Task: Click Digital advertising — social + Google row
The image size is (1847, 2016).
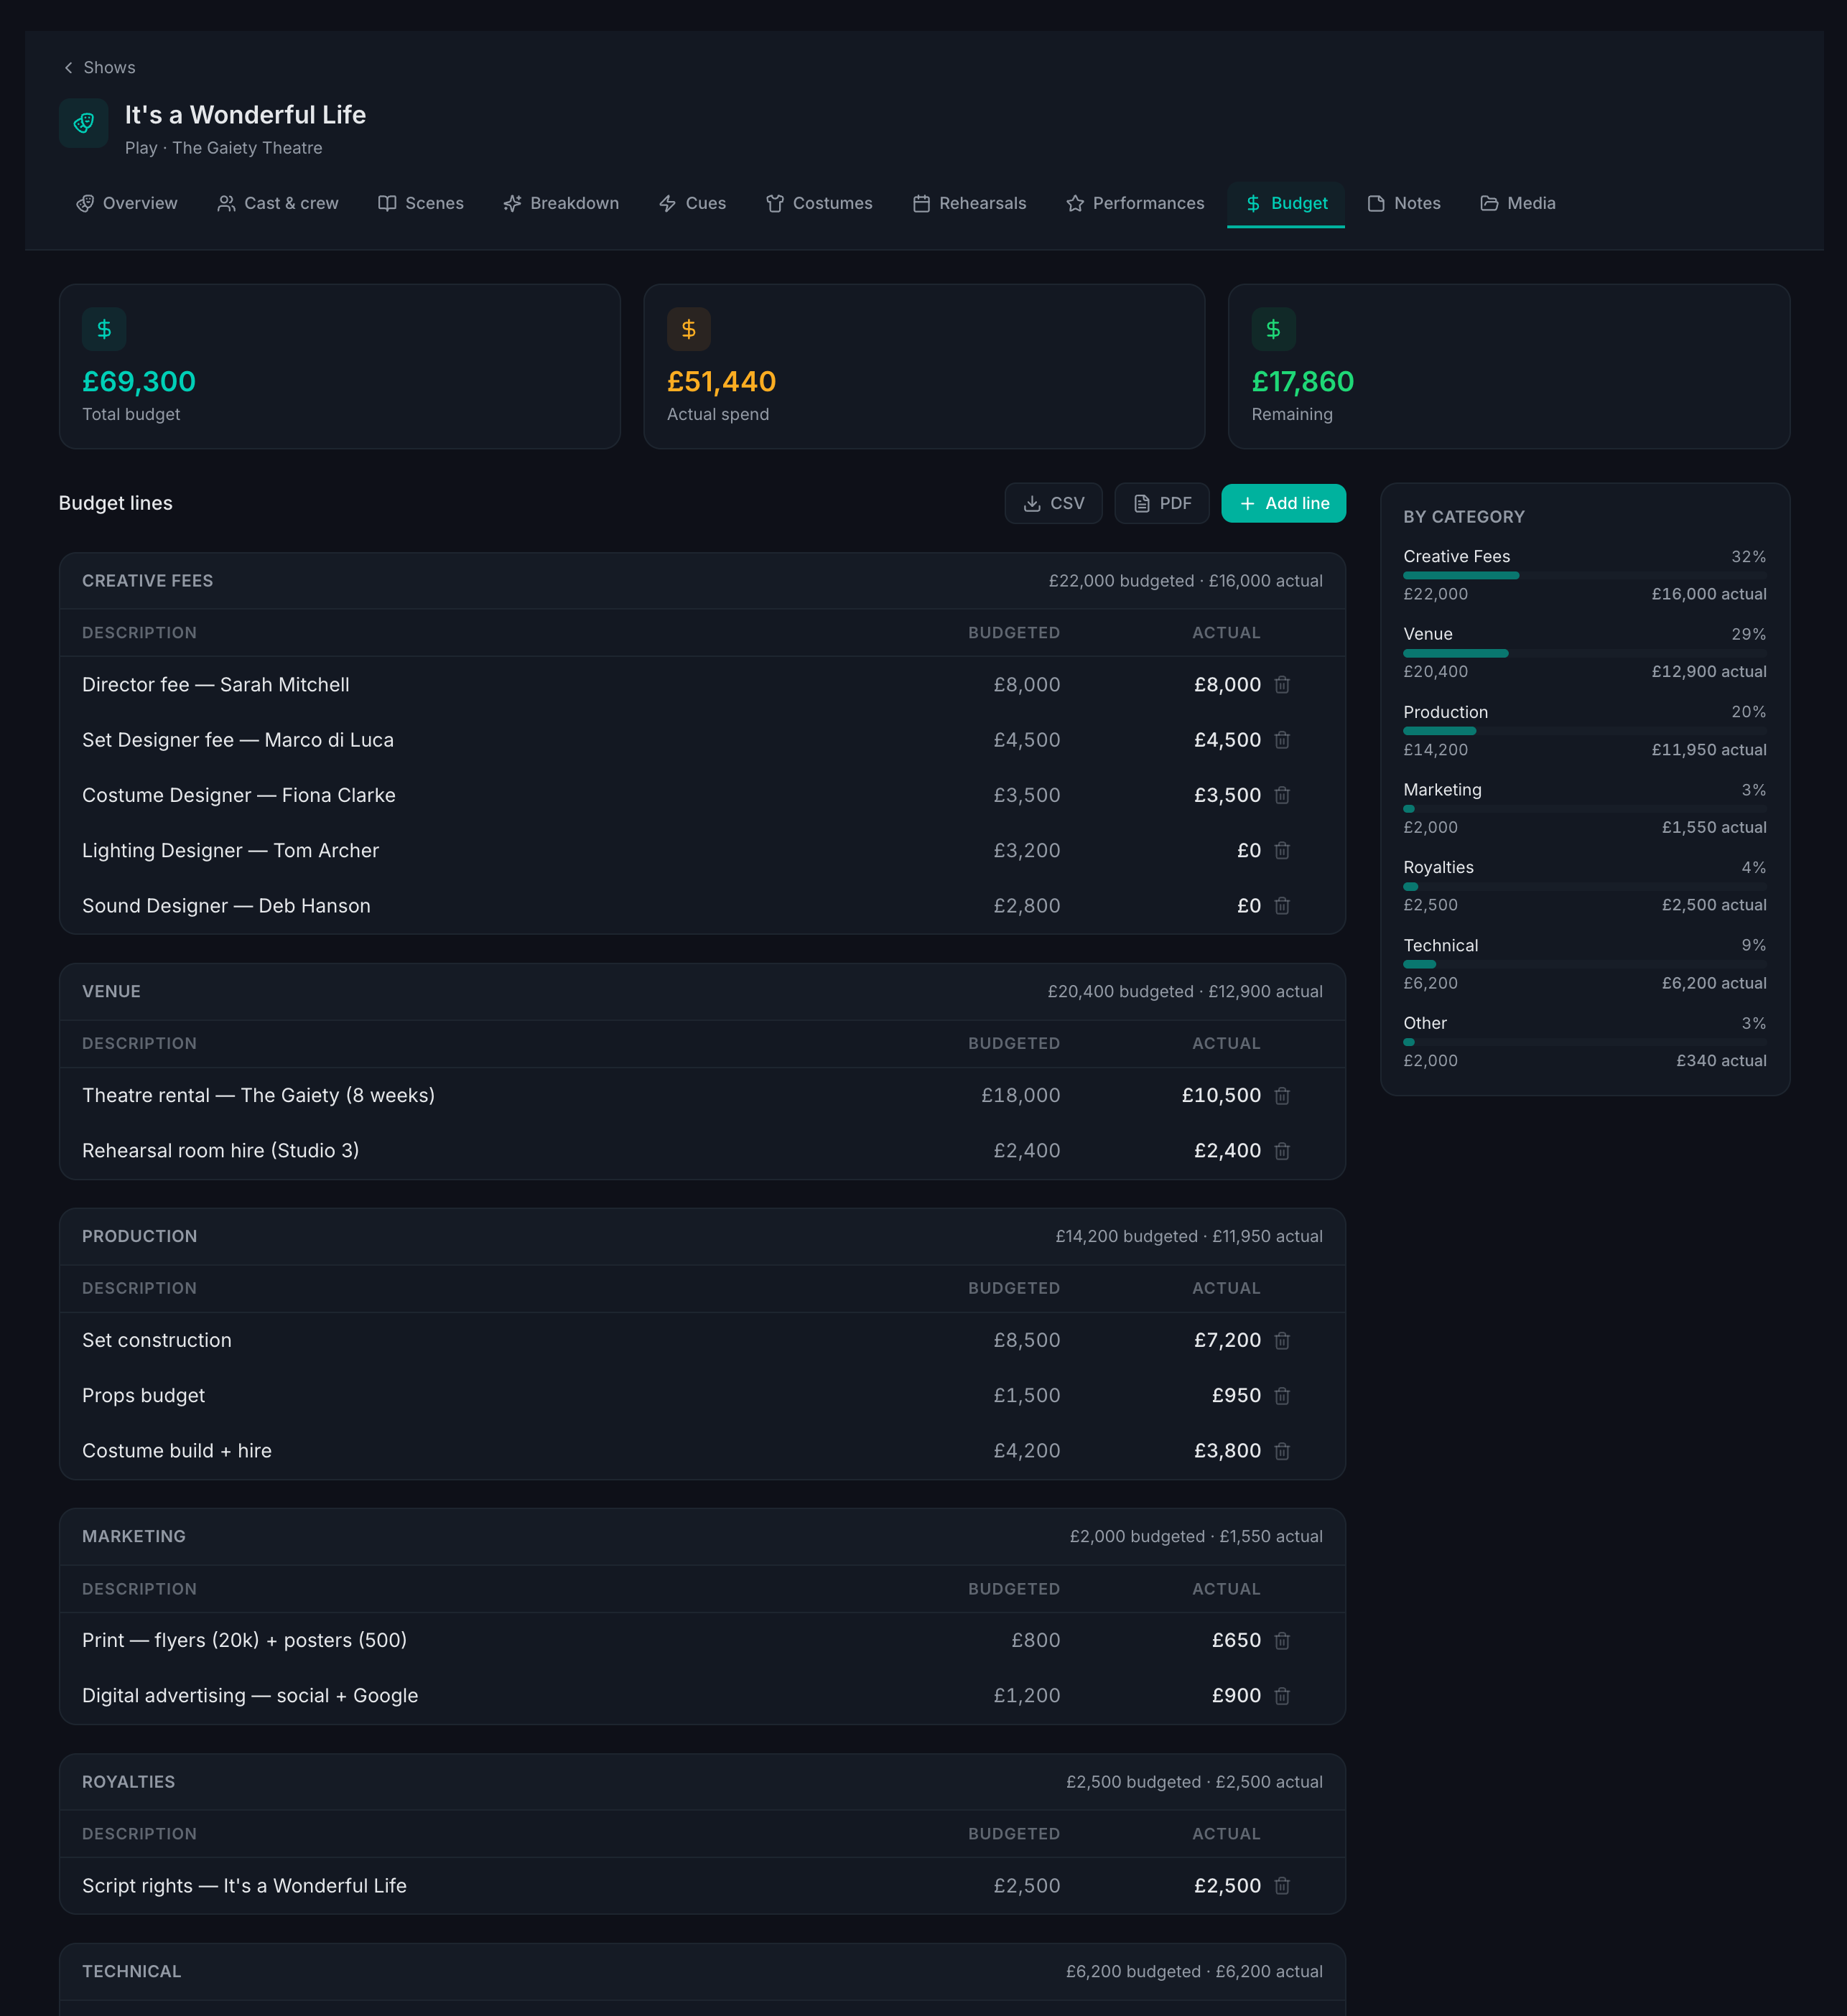Action: click(702, 1696)
